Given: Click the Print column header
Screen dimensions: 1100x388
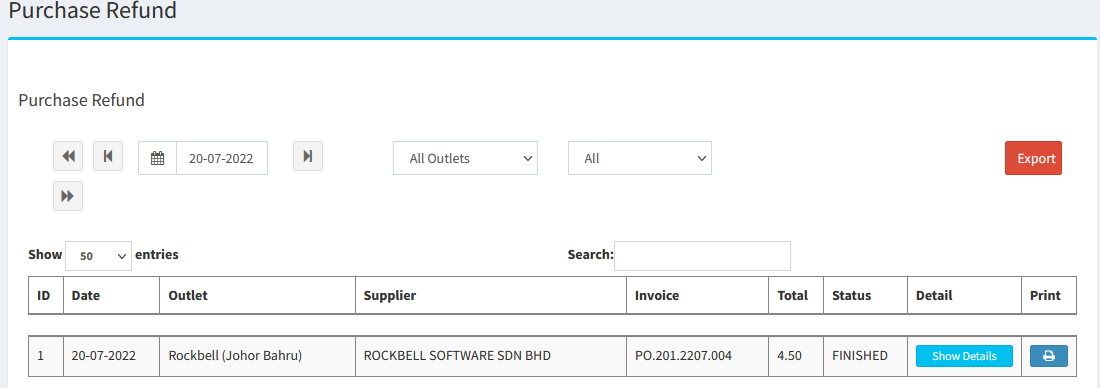Looking at the screenshot, I should tap(1049, 295).
